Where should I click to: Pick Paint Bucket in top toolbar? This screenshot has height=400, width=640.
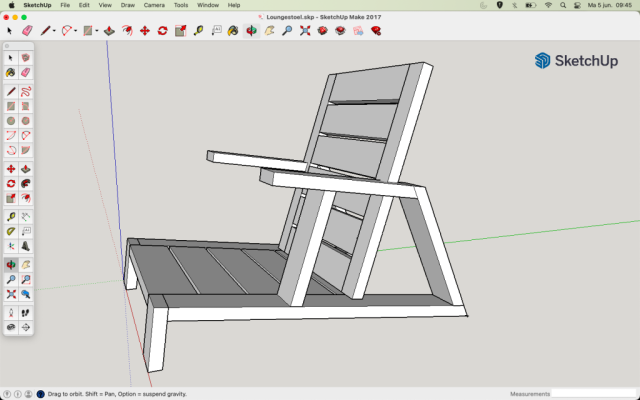(233, 31)
